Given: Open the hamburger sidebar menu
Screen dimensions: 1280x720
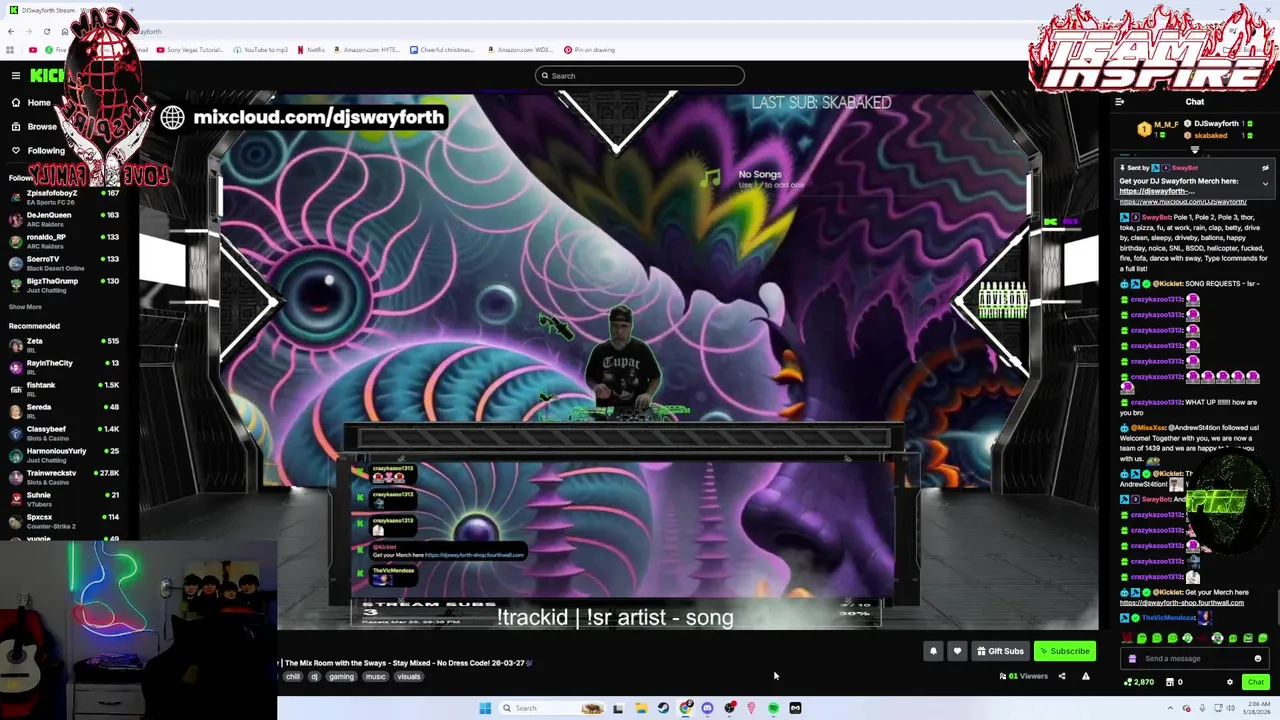Looking at the screenshot, I should pos(16,75).
